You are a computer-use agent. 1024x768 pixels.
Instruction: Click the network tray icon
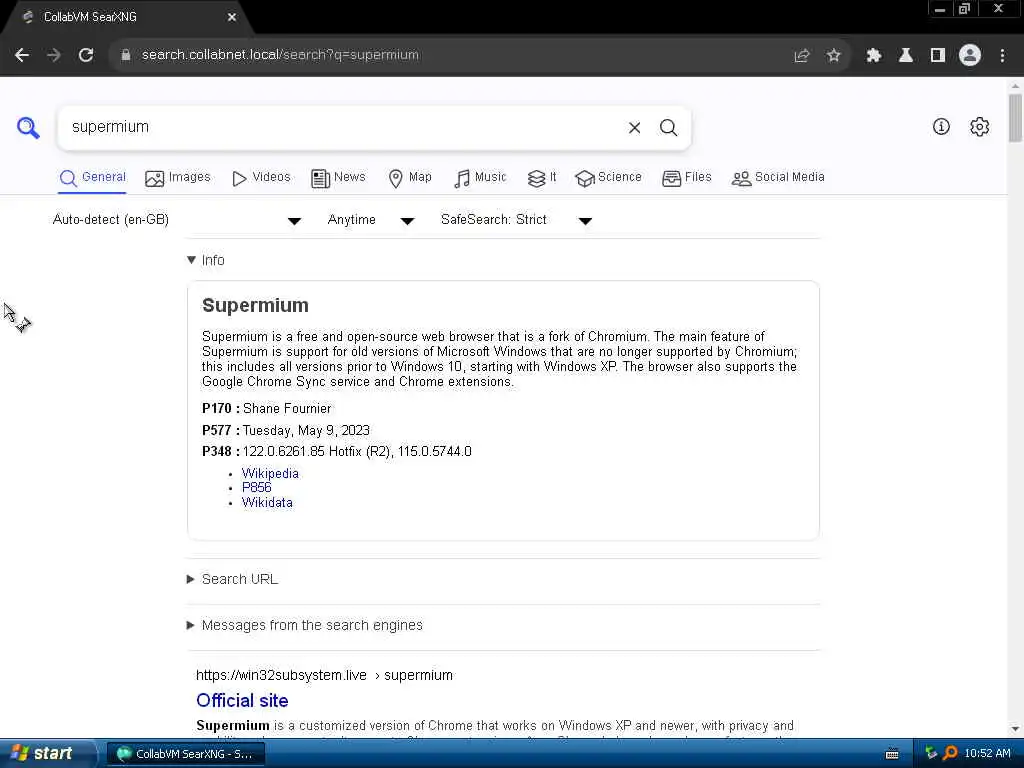[x=931, y=753]
